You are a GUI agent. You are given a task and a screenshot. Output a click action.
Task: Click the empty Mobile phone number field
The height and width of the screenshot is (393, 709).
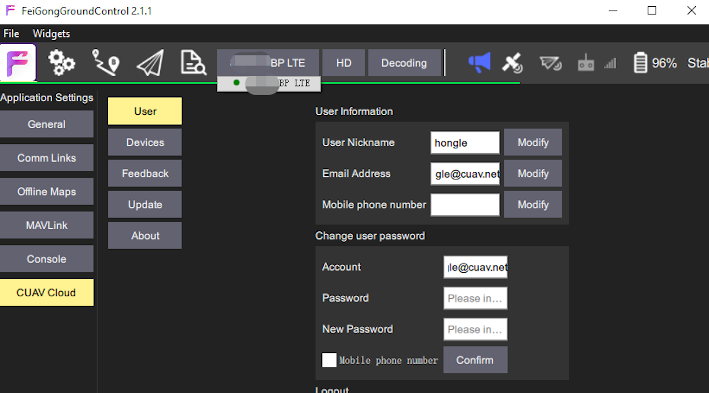[x=465, y=205]
